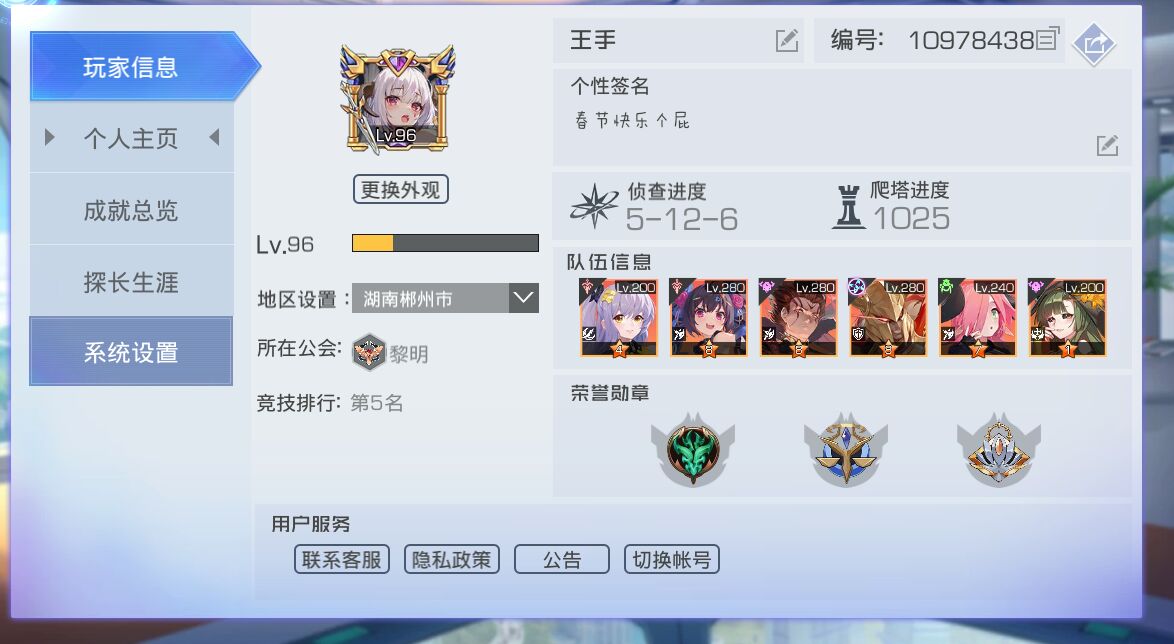Image resolution: width=1174 pixels, height=644 pixels.
Task: Click the 湖南郴州市 region combo box
Action: [x=445, y=298]
